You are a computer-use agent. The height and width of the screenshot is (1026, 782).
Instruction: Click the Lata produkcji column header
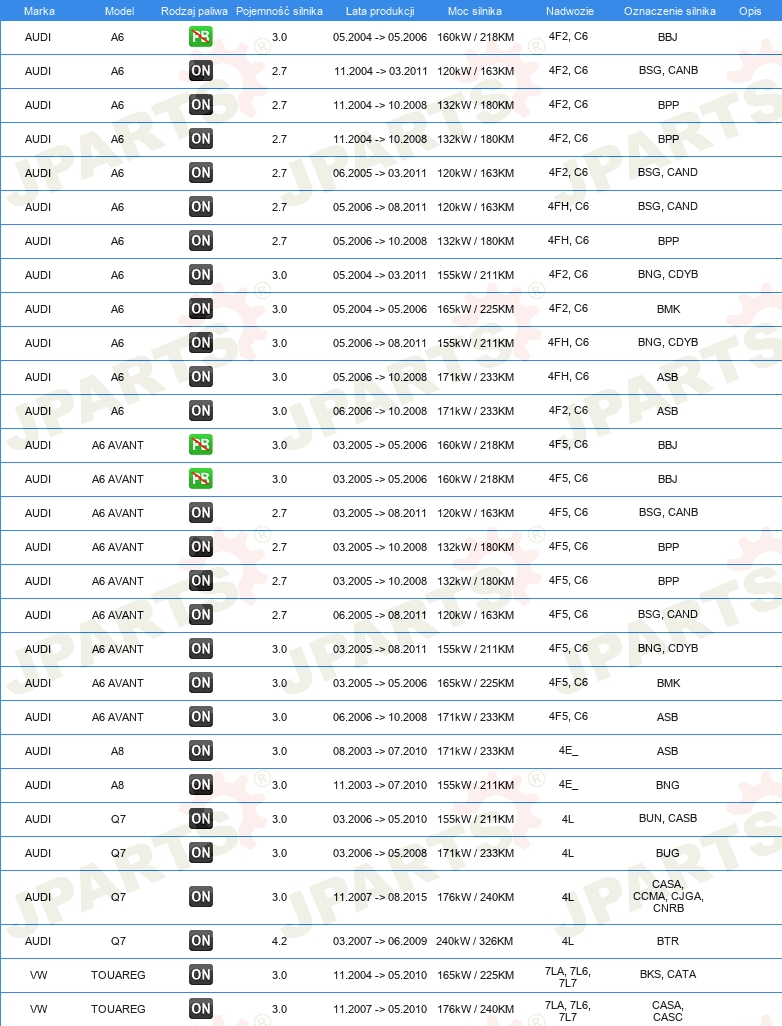pos(380,11)
